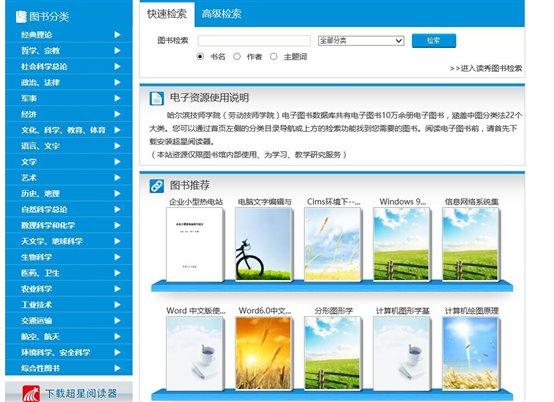Select the 作者 radio button
The image size is (554, 402).
click(237, 57)
